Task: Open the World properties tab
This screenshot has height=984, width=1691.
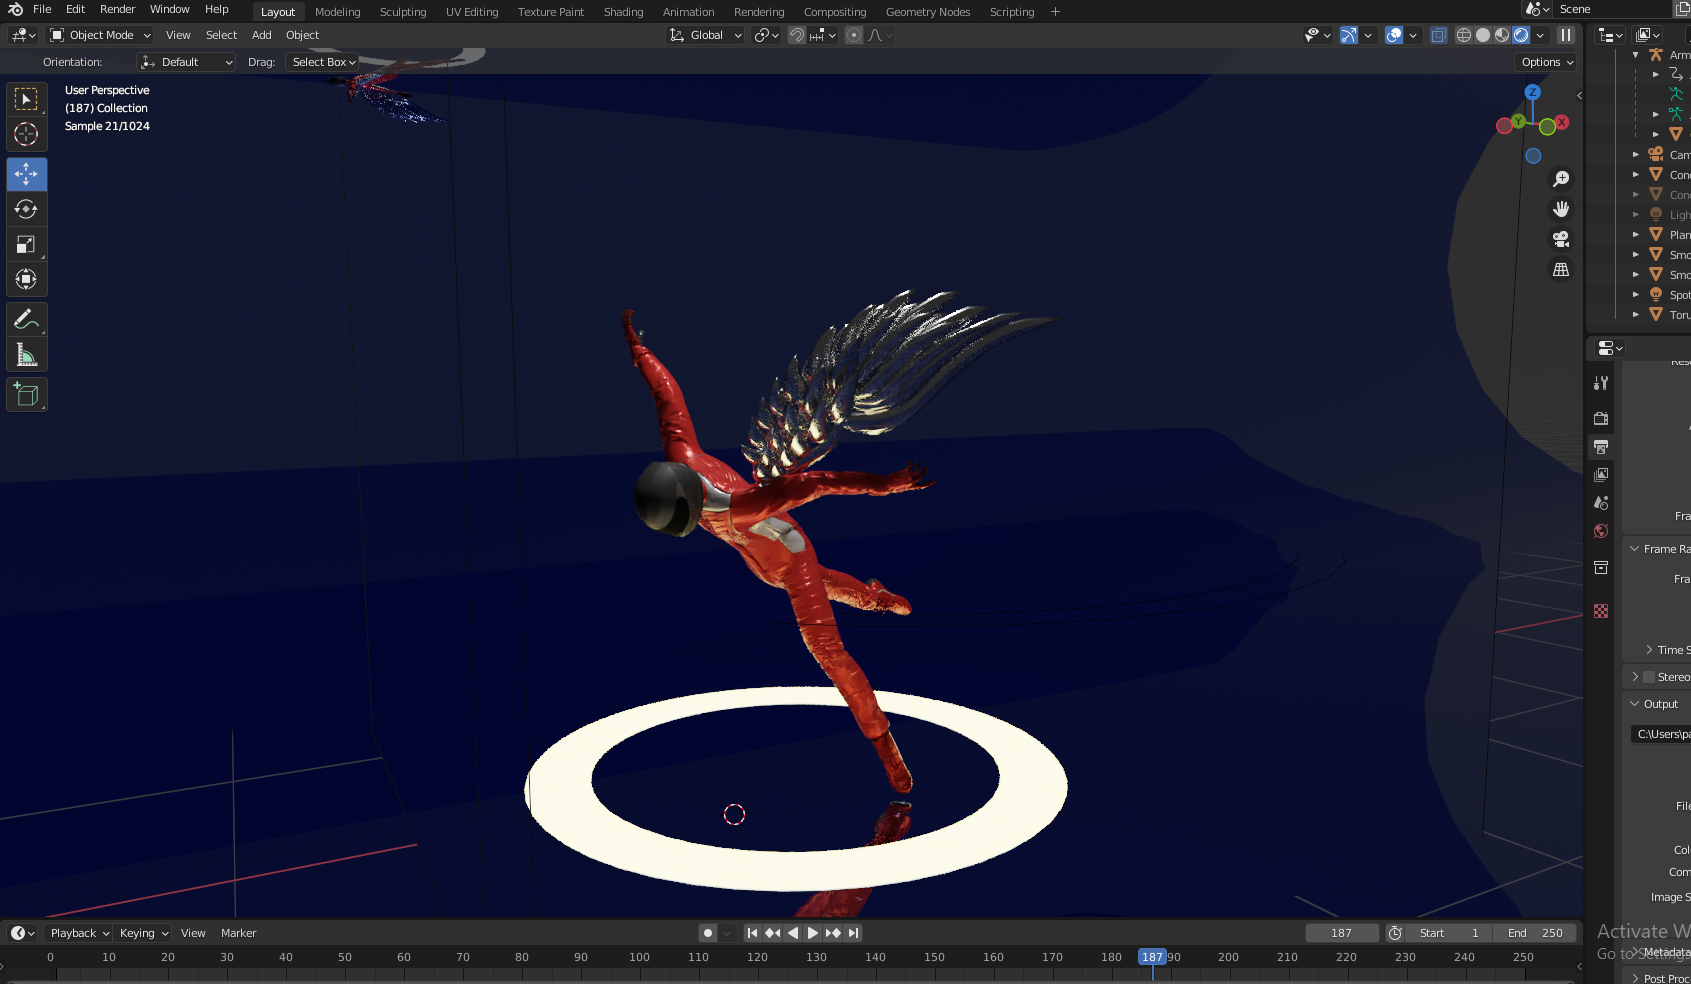Action: point(1601,531)
